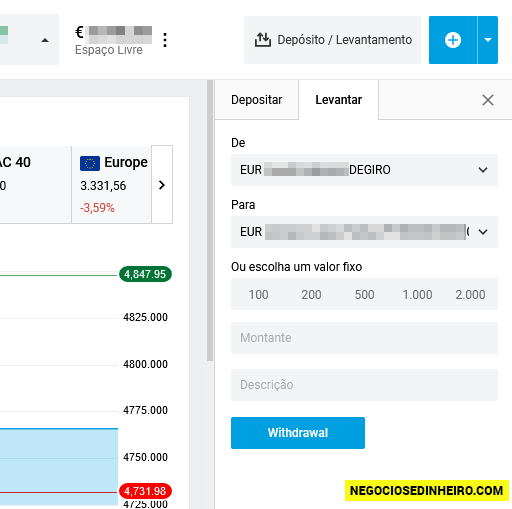Screen dimensions: 512x509
Task: Choose the fixed value 2.000
Action: coord(470,294)
